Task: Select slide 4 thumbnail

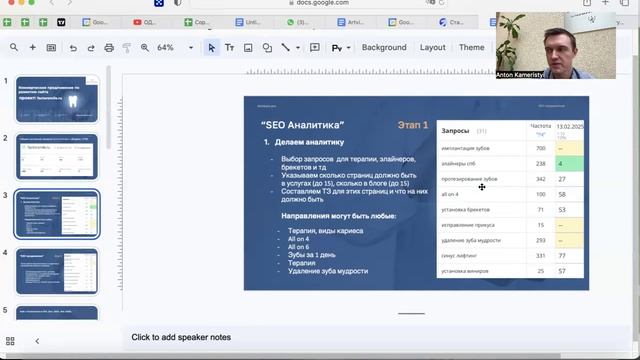Action: point(57,271)
